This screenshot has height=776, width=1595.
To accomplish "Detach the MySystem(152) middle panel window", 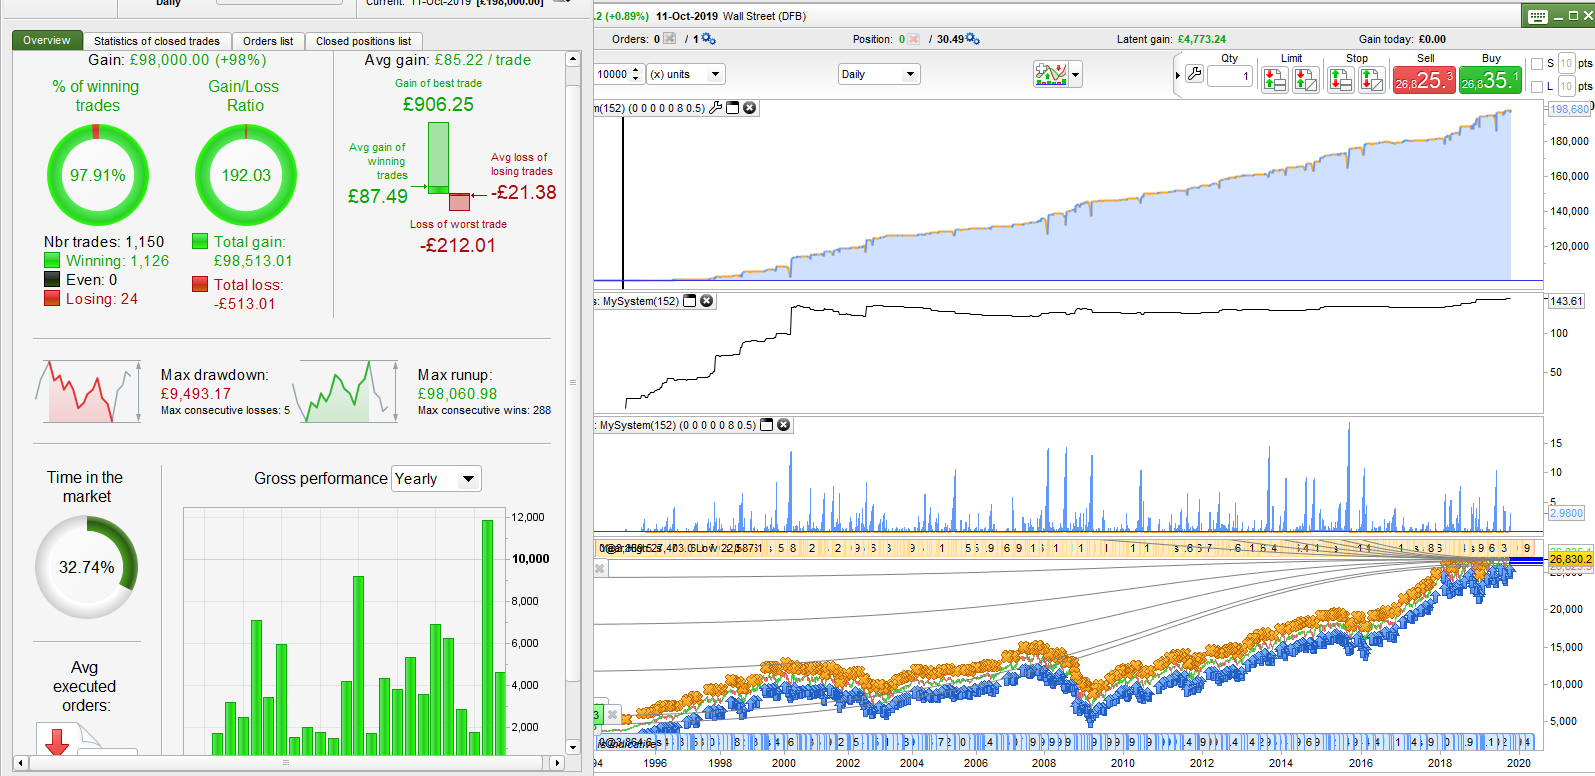I will [x=689, y=301].
